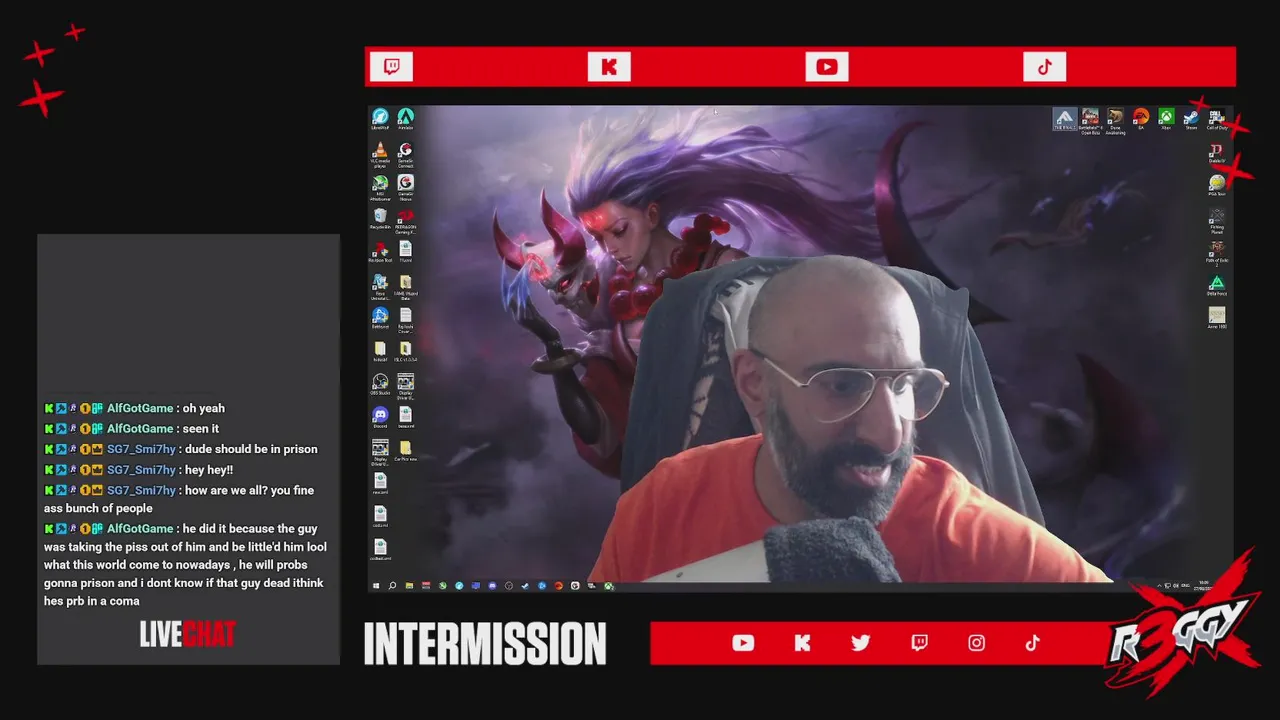The width and height of the screenshot is (1280, 720).
Task: Click the TikTok icon in top banner
Action: tap(1044, 67)
